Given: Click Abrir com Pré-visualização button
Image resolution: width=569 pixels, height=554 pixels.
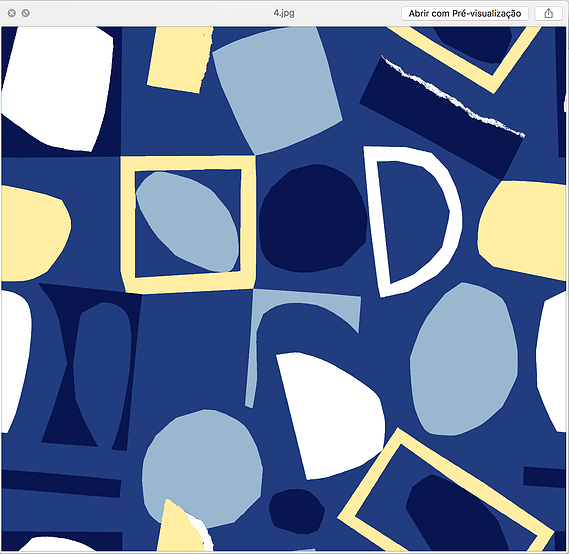Looking at the screenshot, I should click(x=464, y=13).
